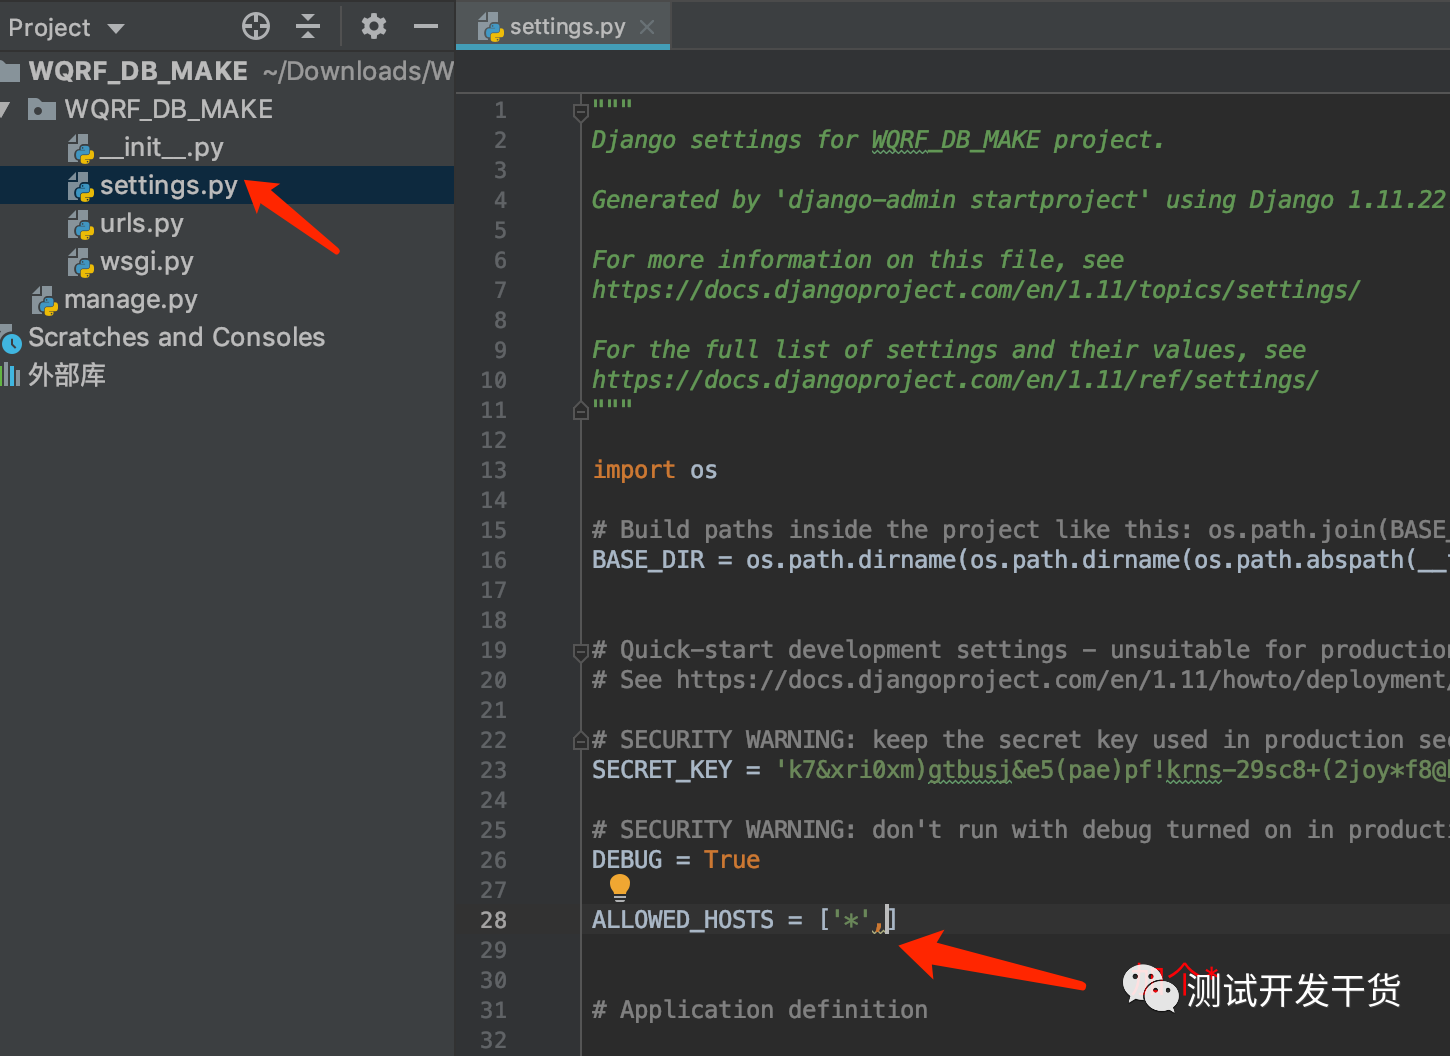This screenshot has height=1056, width=1450.
Task: Select the 外部库 external libraries node
Action: (x=66, y=375)
